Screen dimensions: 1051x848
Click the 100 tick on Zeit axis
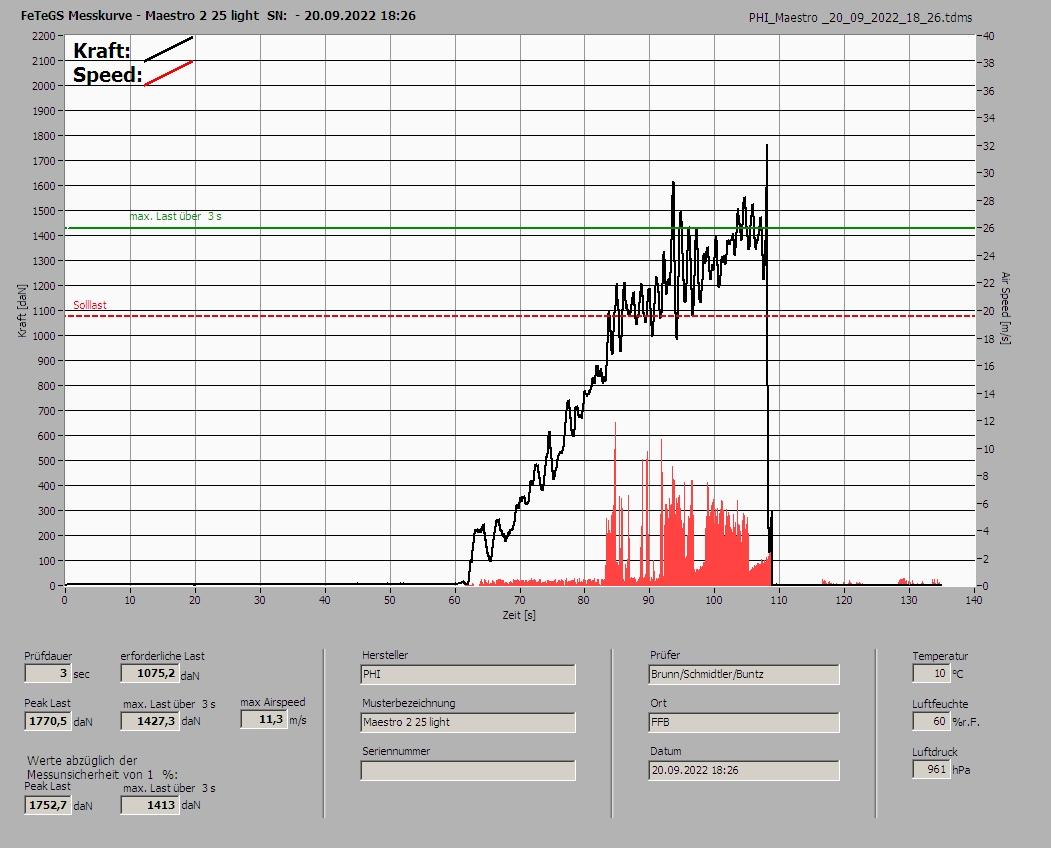point(714,600)
